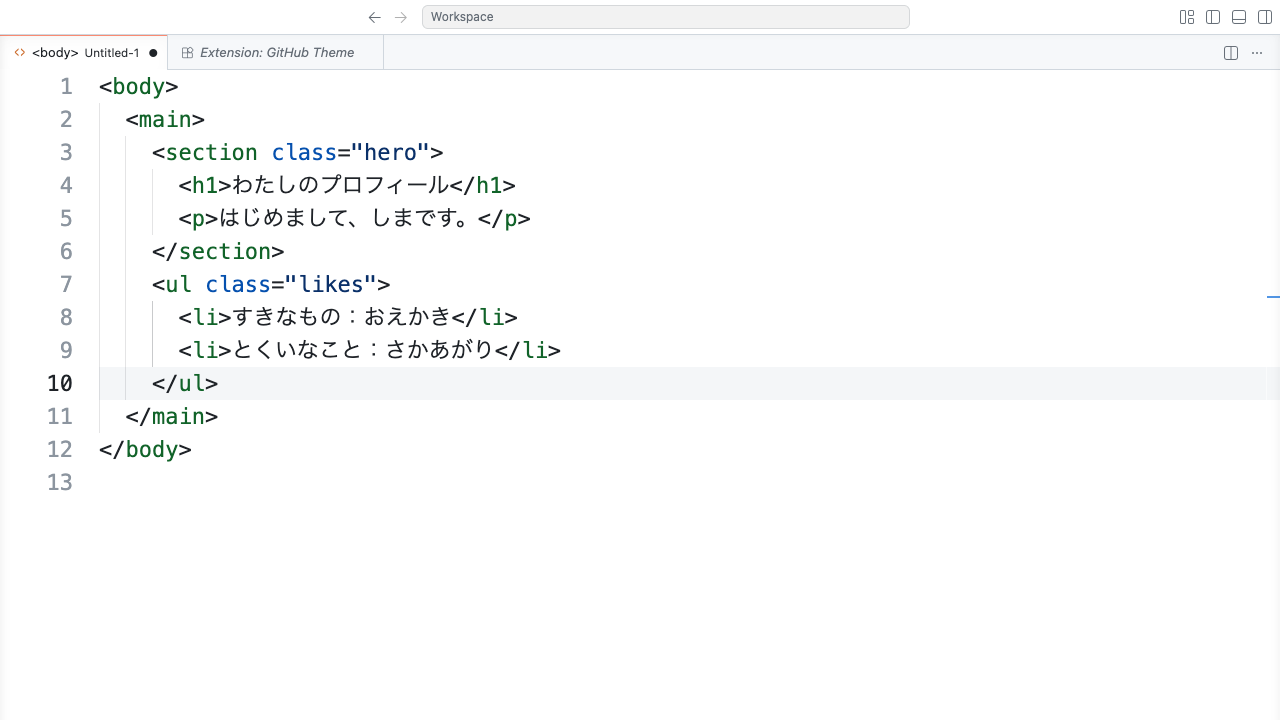
Task: Click the closing </ul> tag
Action: pos(185,384)
